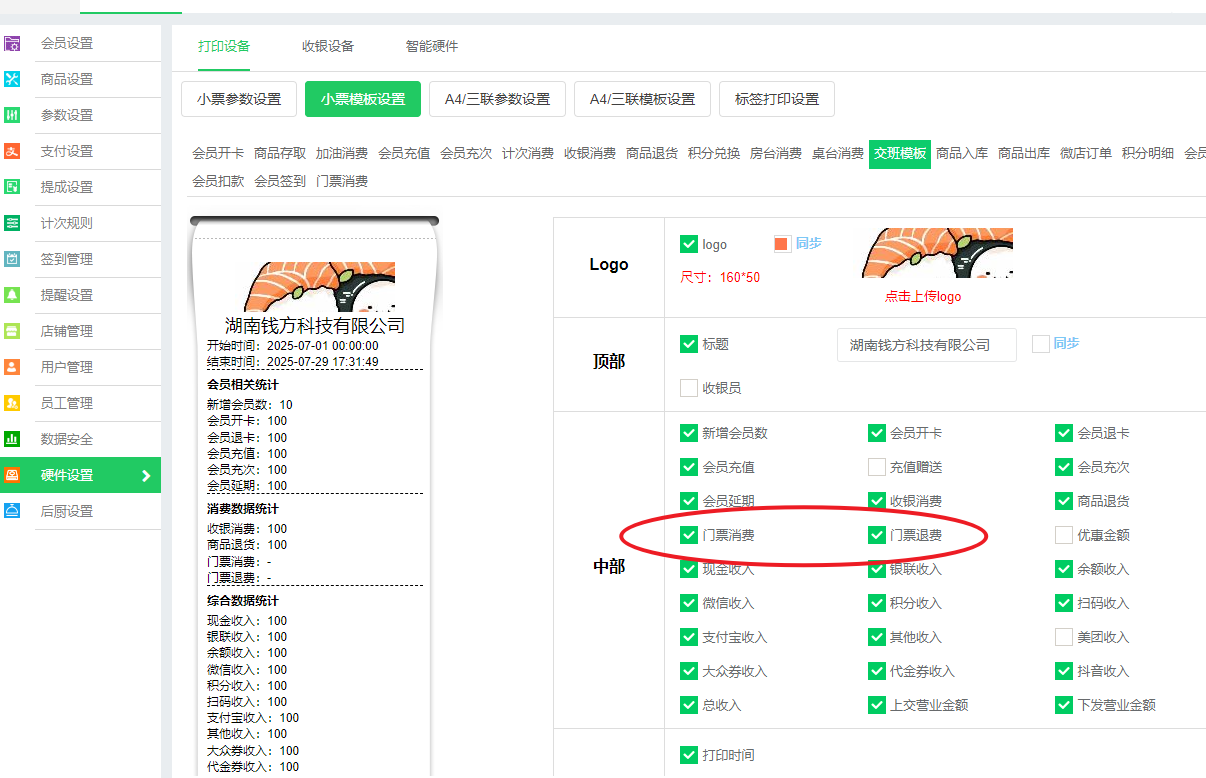Open the 用户管理 sidebar section

click(x=66, y=367)
